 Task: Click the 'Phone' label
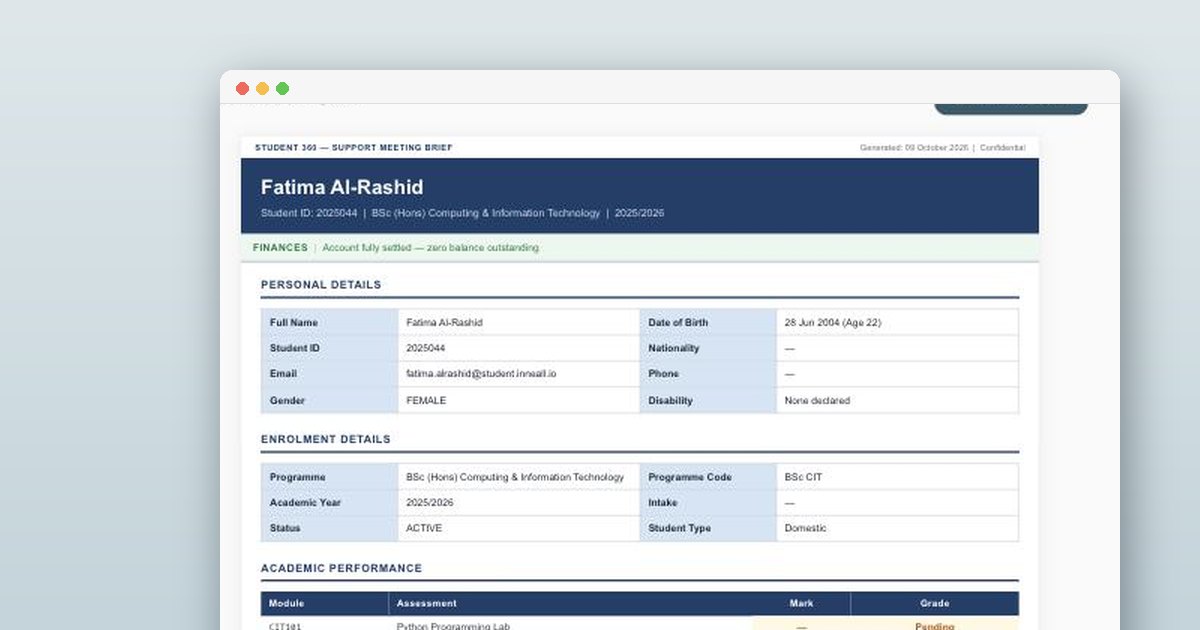[663, 374]
